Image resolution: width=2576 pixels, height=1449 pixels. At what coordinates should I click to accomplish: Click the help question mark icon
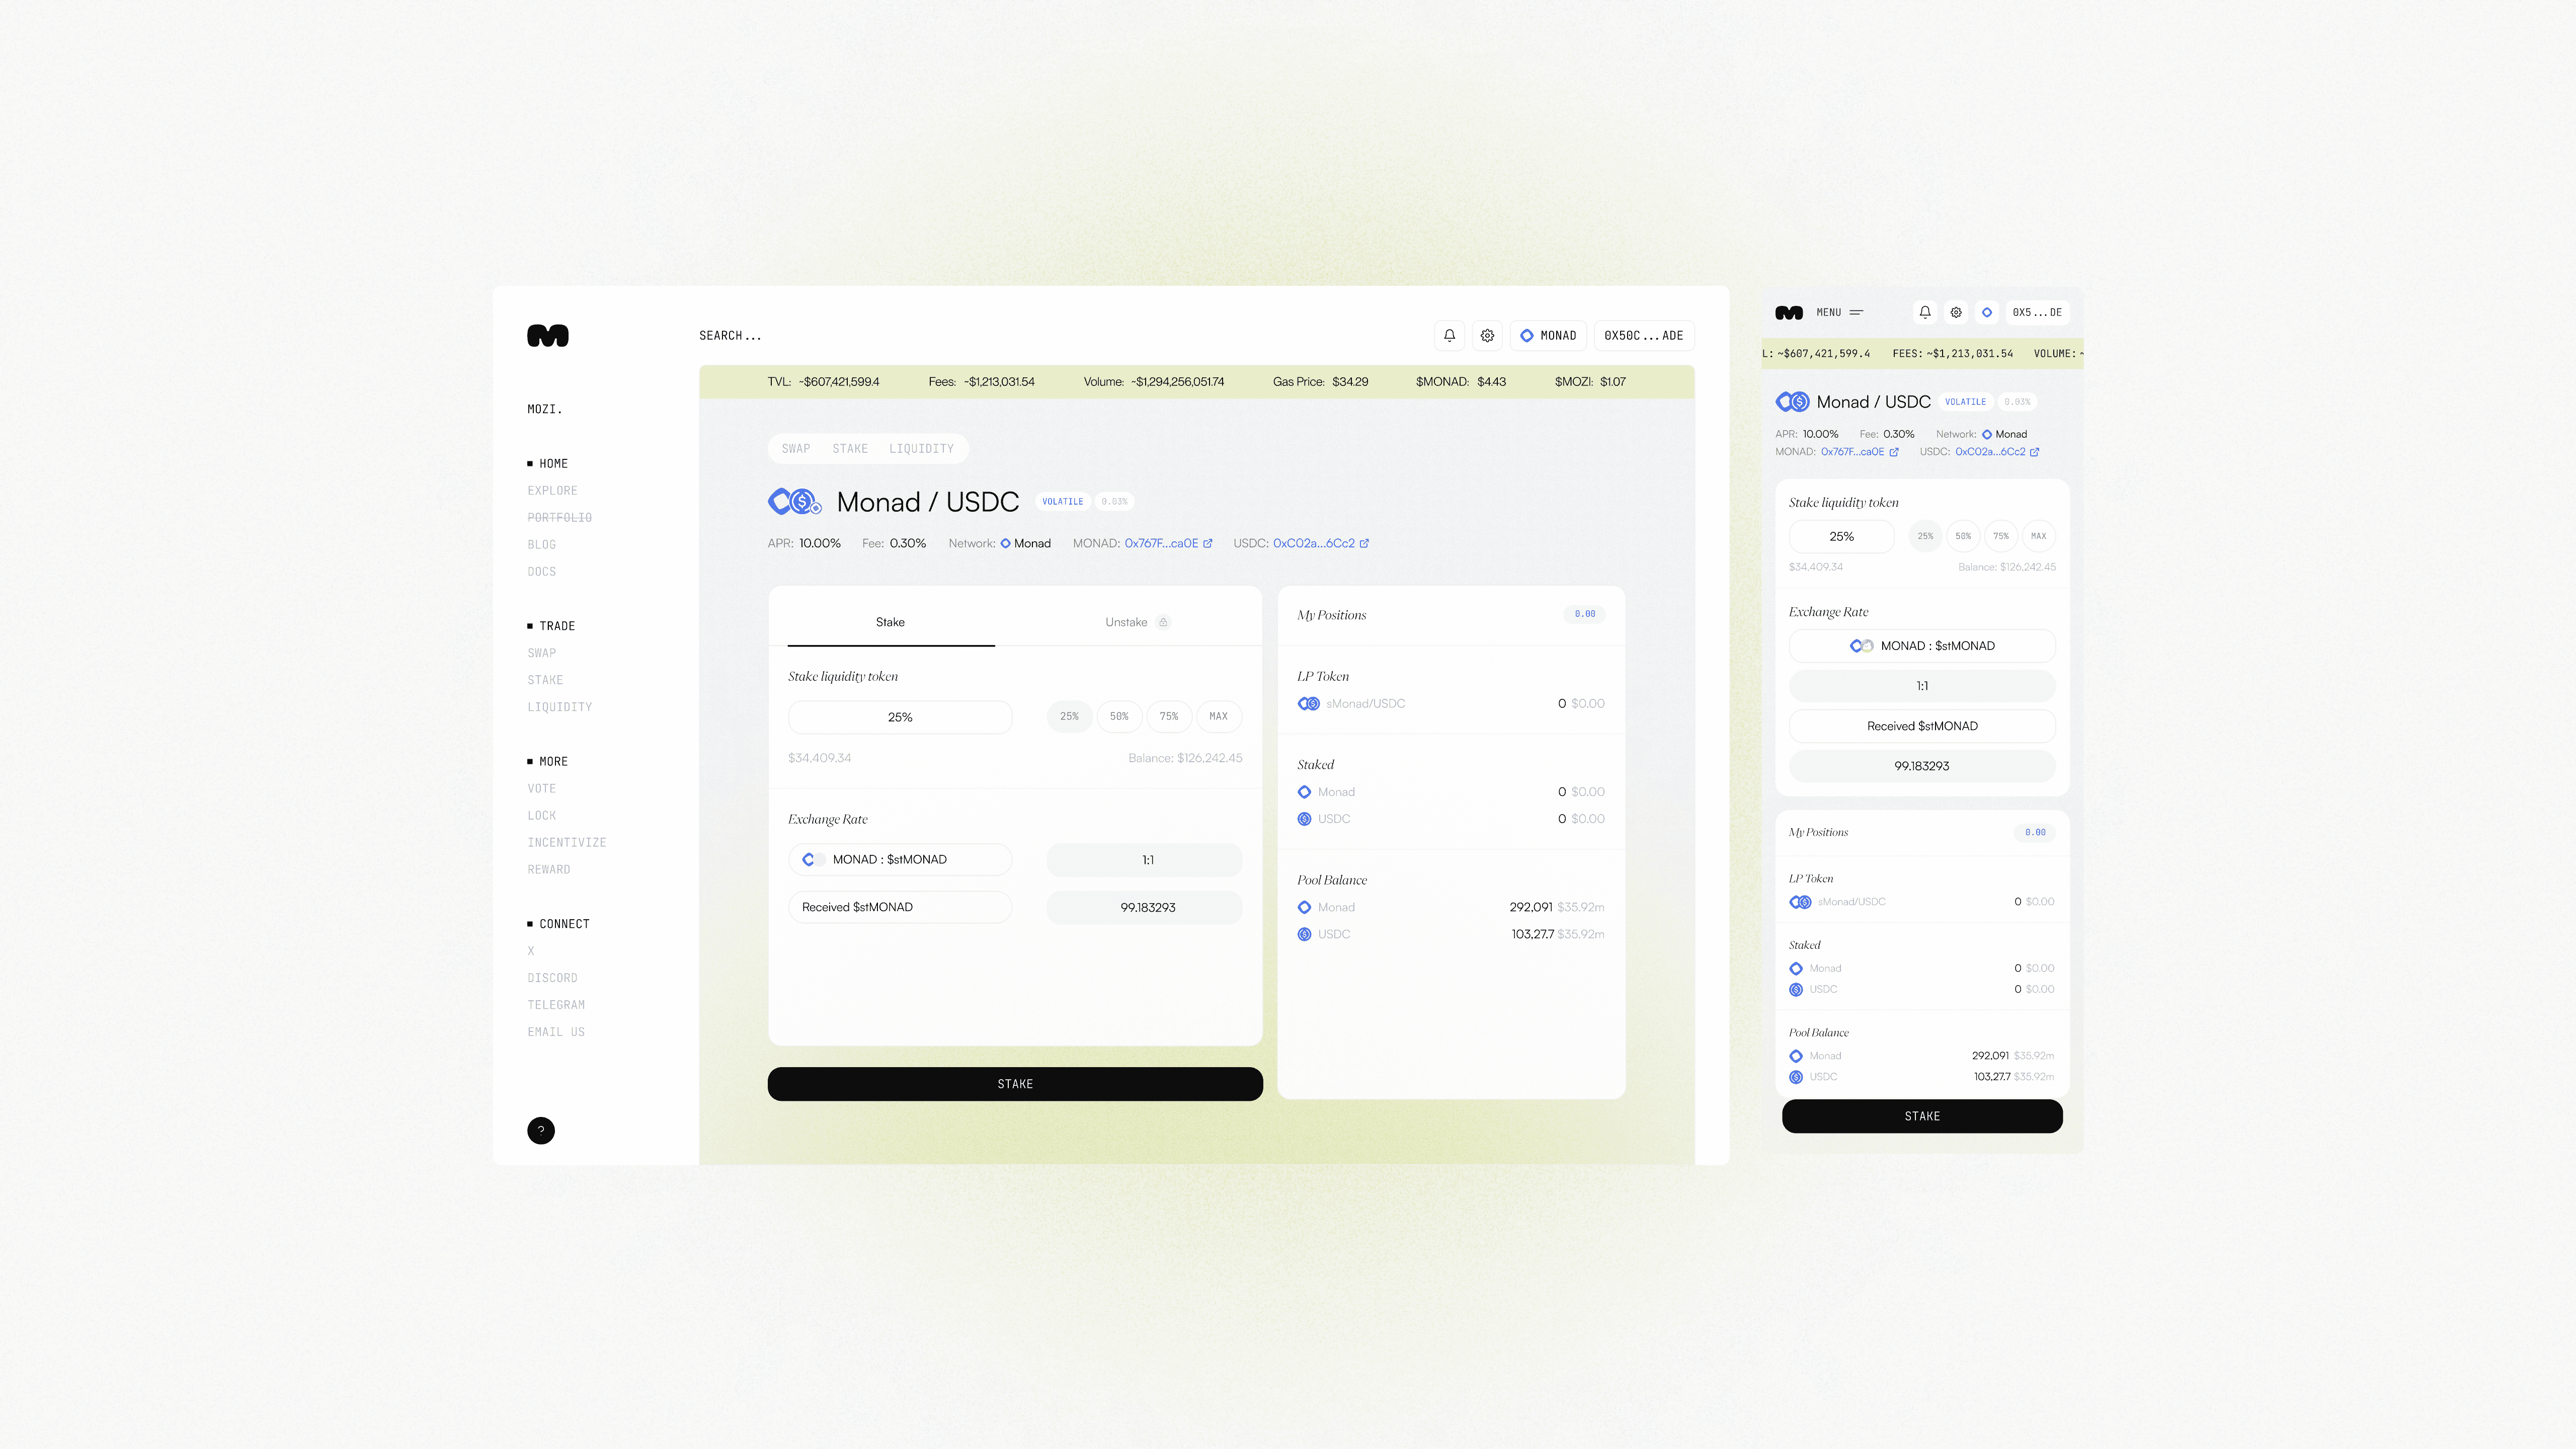tap(541, 1130)
